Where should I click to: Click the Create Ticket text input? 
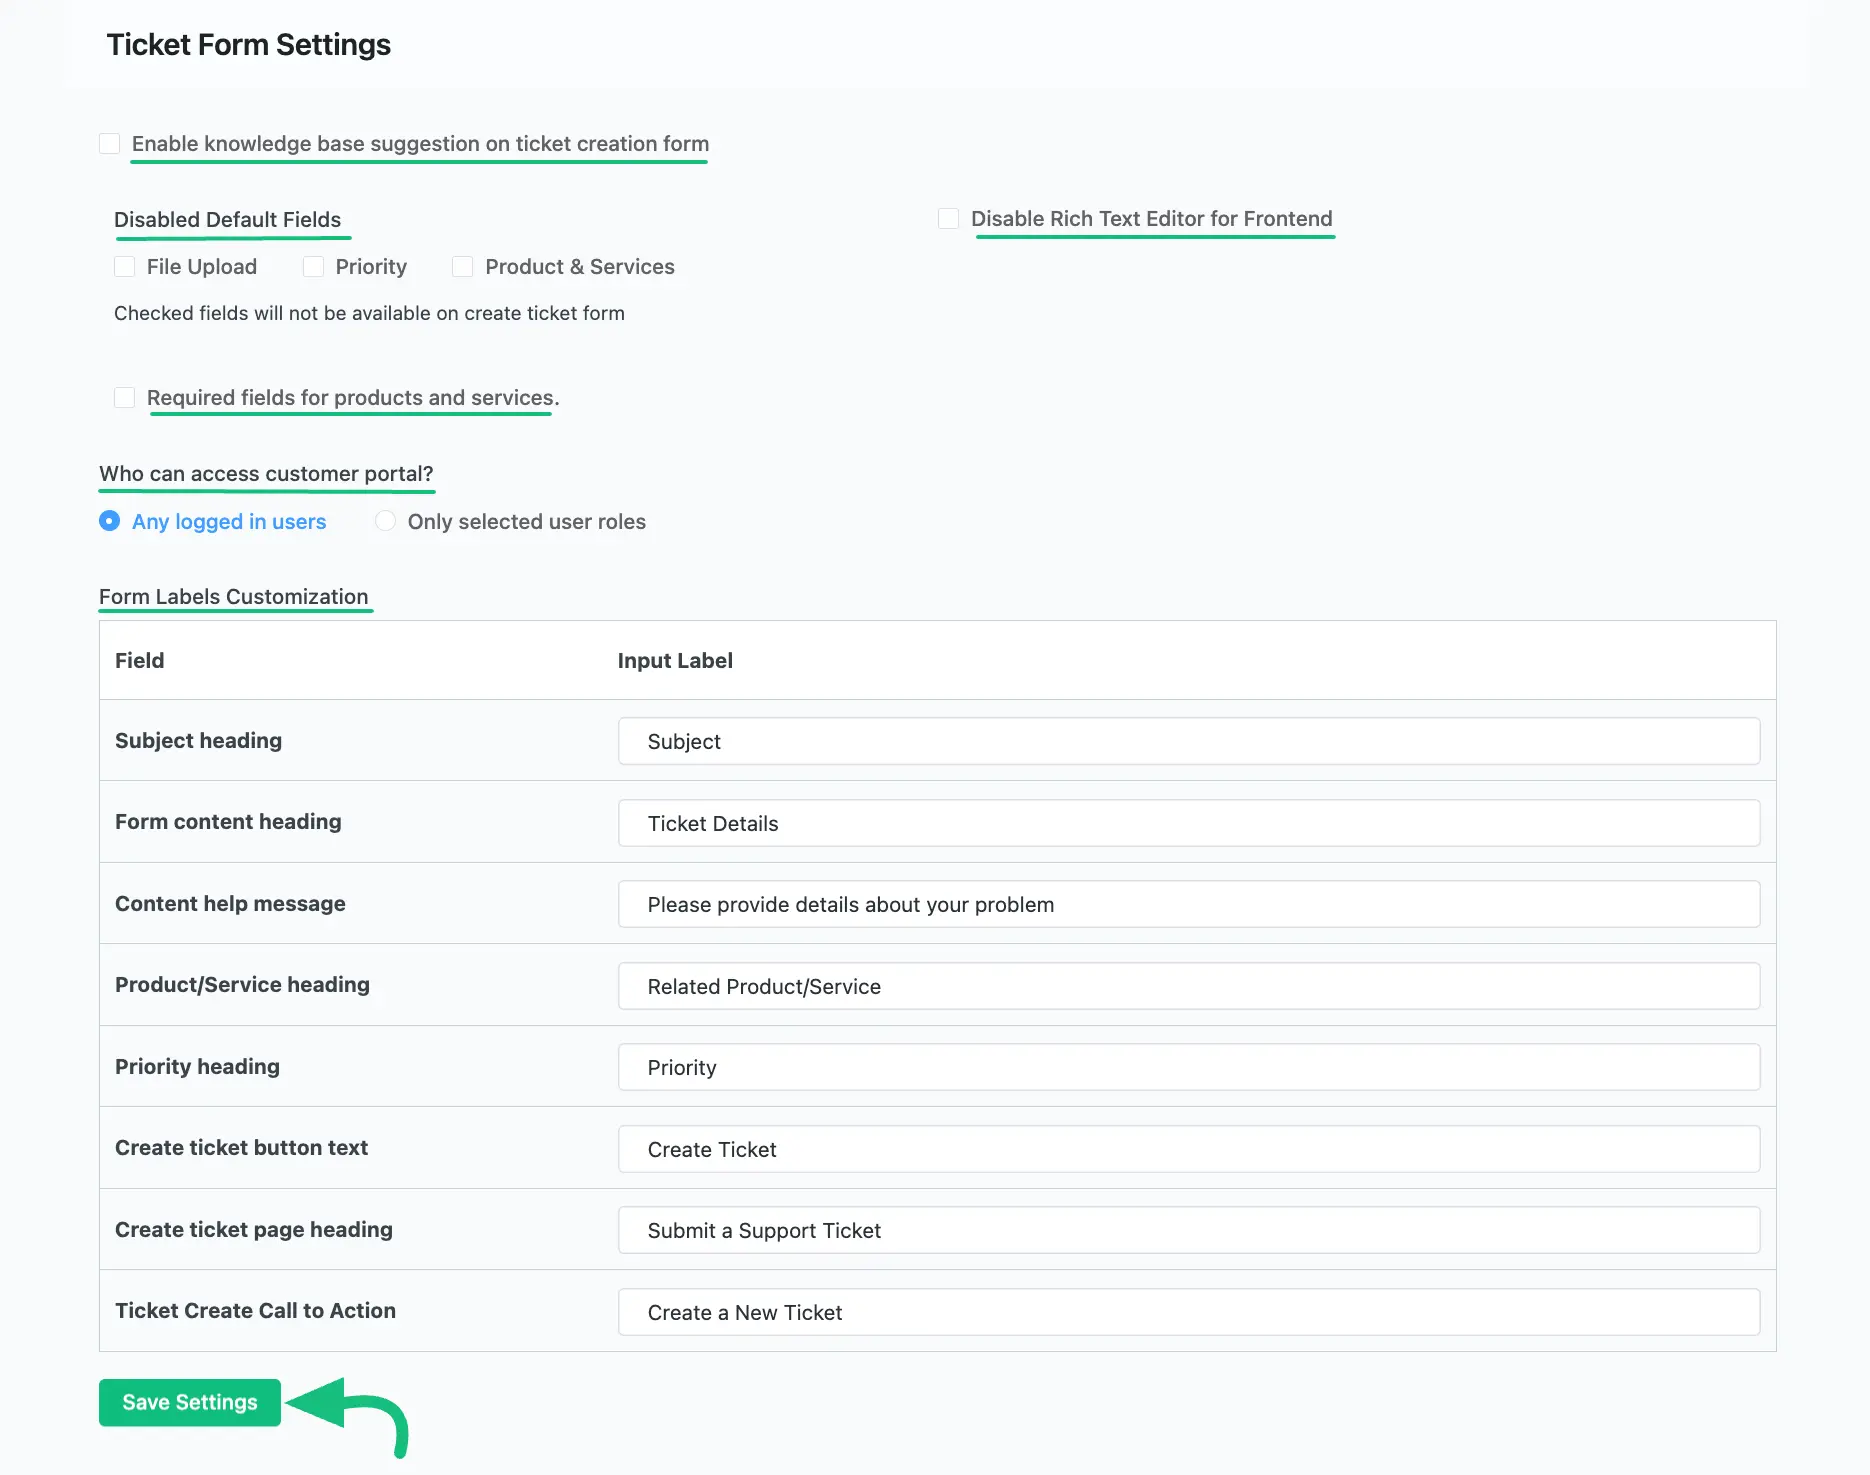pos(1189,1149)
